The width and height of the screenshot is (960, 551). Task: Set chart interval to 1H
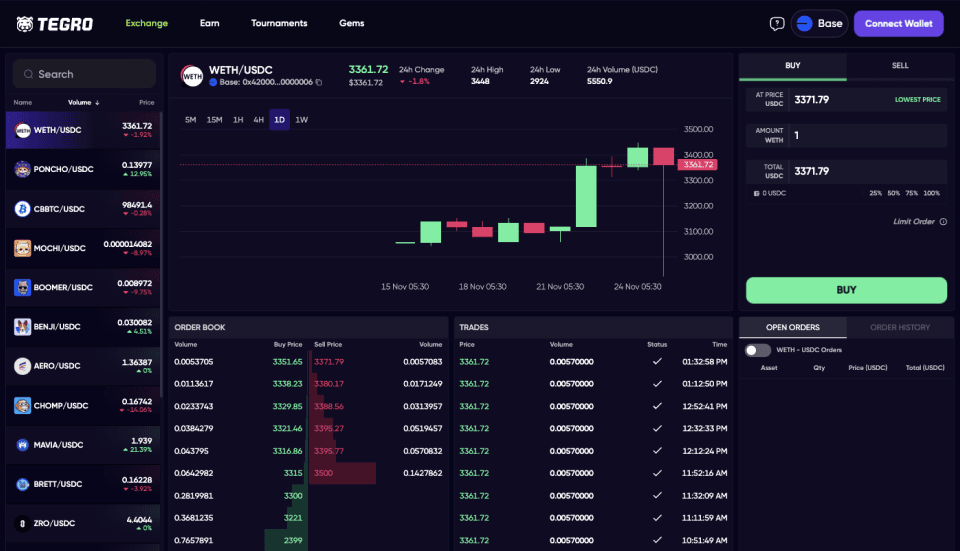click(238, 120)
